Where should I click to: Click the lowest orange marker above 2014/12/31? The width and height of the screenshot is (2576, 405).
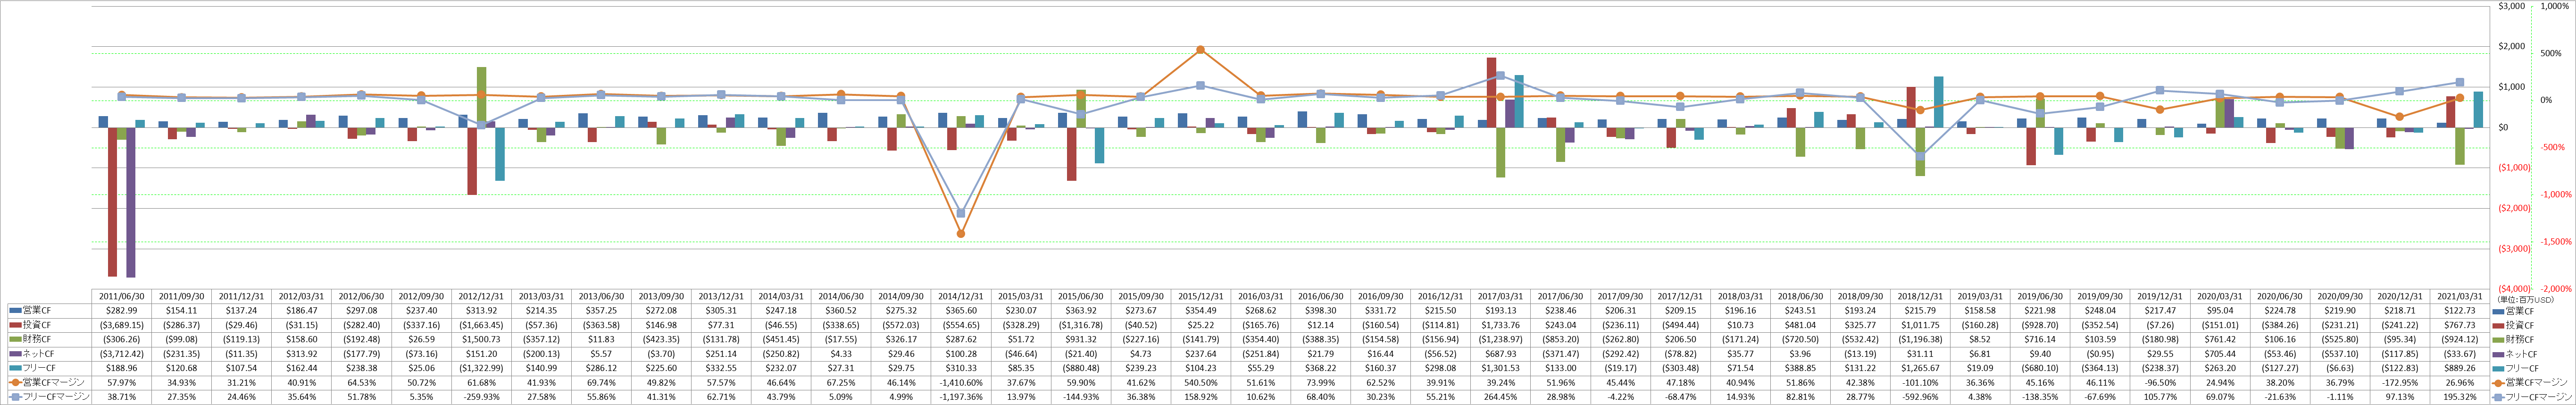coord(961,234)
